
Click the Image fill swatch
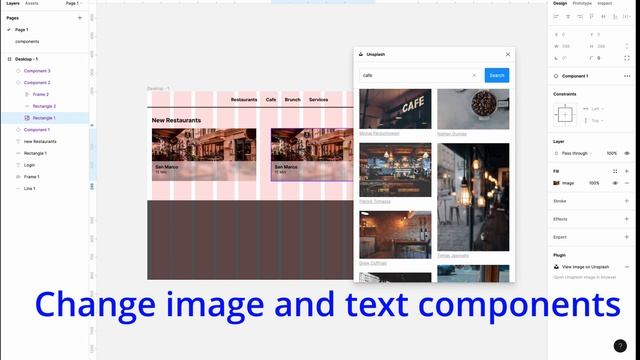click(x=556, y=183)
